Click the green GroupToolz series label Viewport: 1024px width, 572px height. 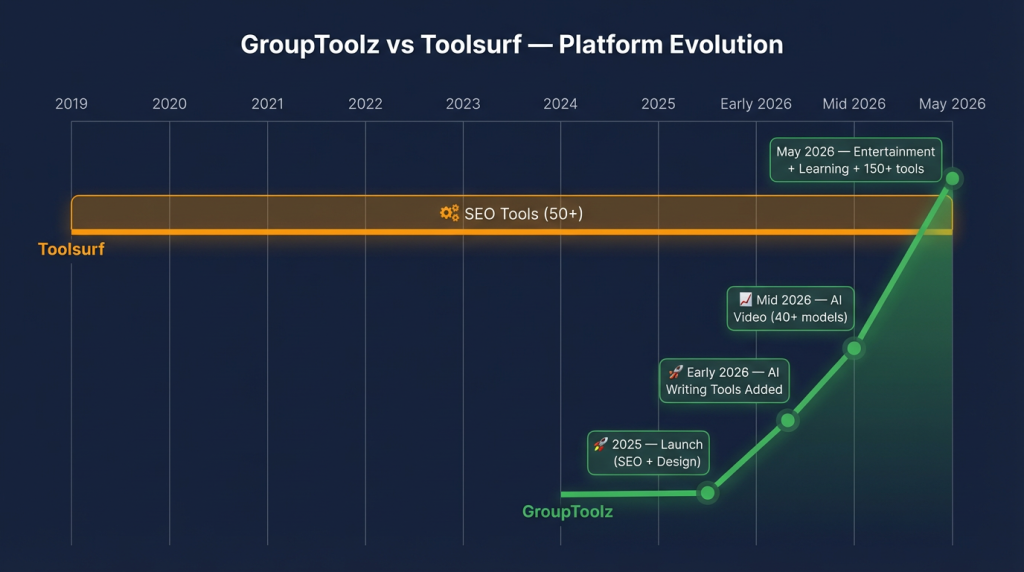click(568, 511)
